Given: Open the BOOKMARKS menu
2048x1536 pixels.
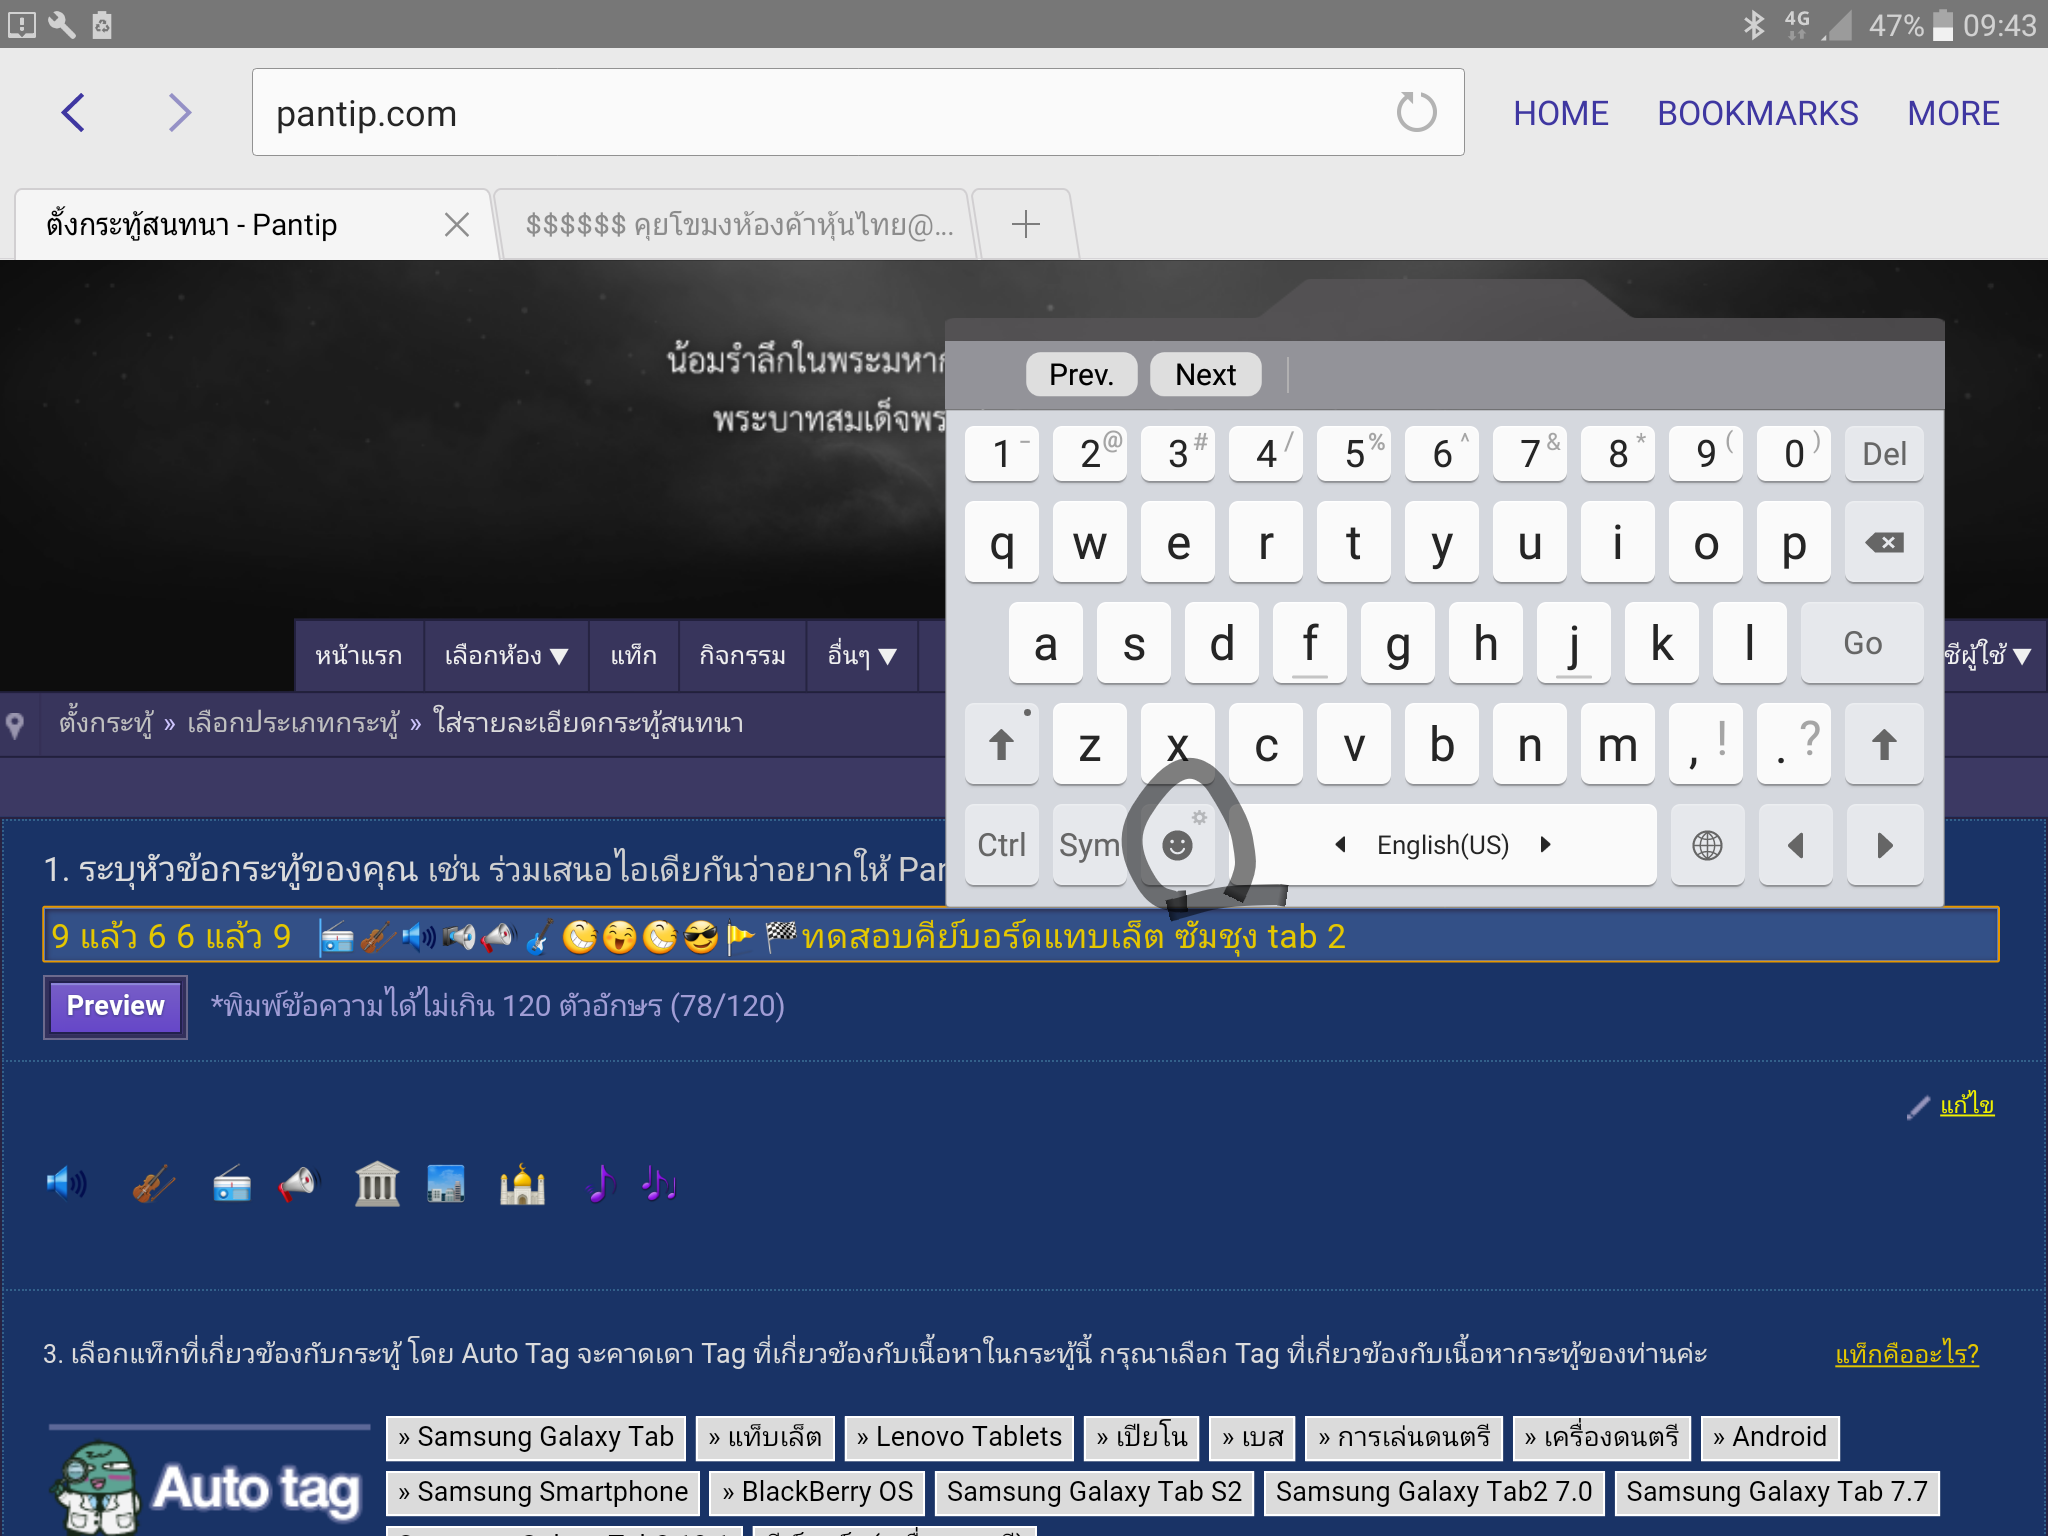Looking at the screenshot, I should (x=1757, y=113).
